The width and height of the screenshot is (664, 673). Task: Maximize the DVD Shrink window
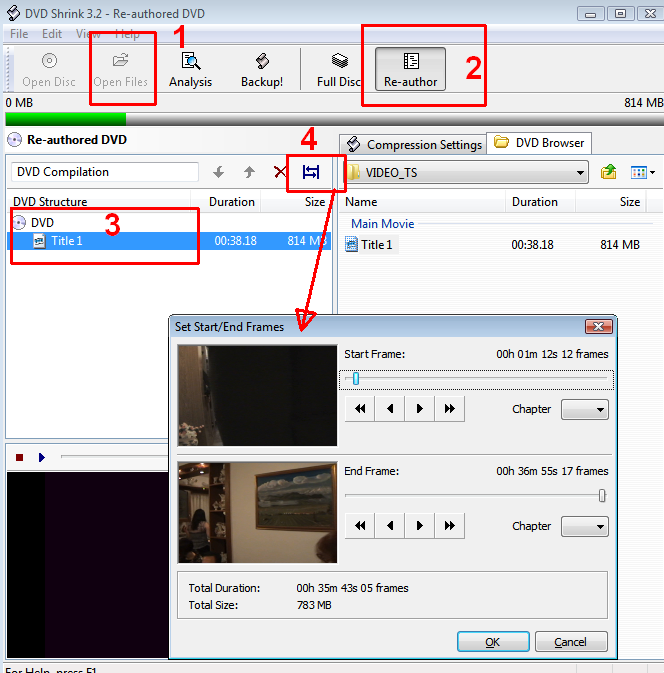(620, 14)
